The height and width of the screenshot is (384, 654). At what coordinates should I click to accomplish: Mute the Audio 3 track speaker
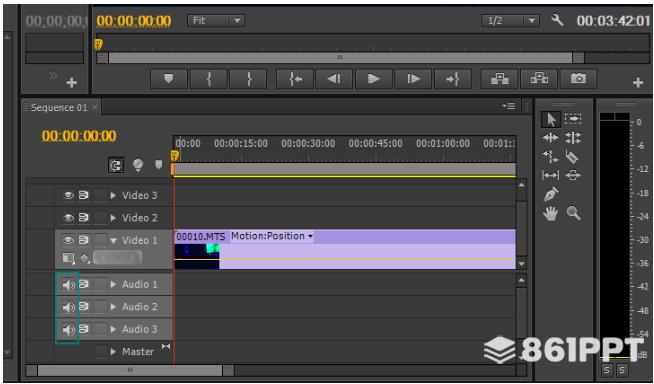pos(68,330)
